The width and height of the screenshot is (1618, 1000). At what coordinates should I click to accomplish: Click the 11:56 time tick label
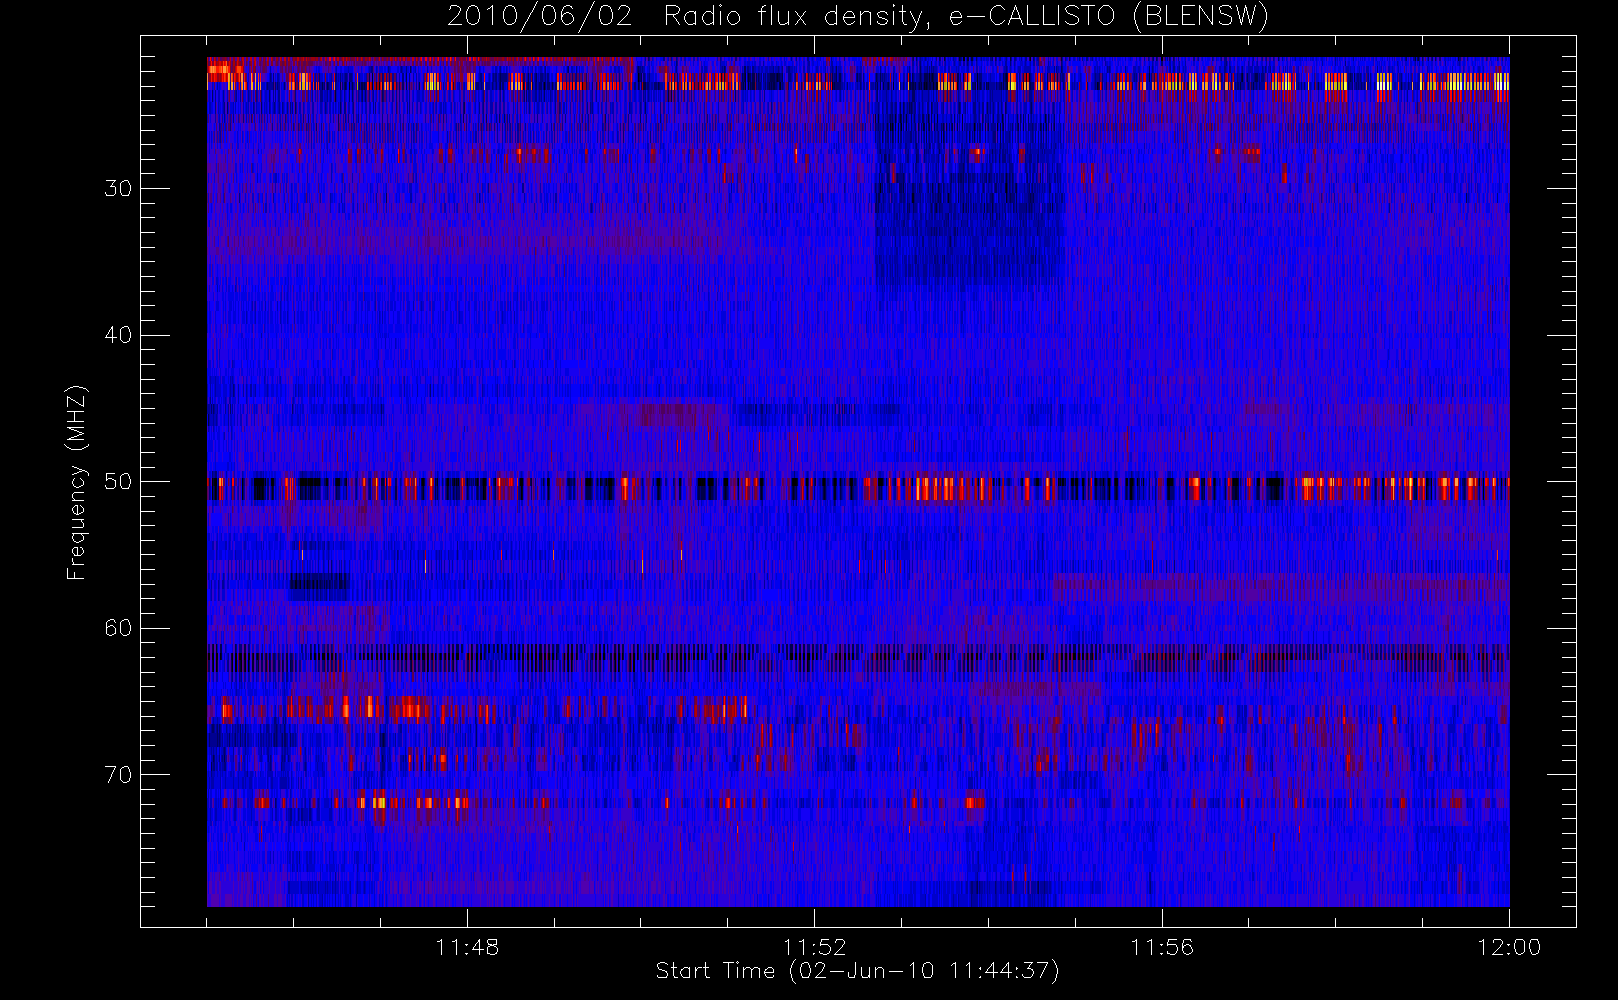coord(1162,947)
